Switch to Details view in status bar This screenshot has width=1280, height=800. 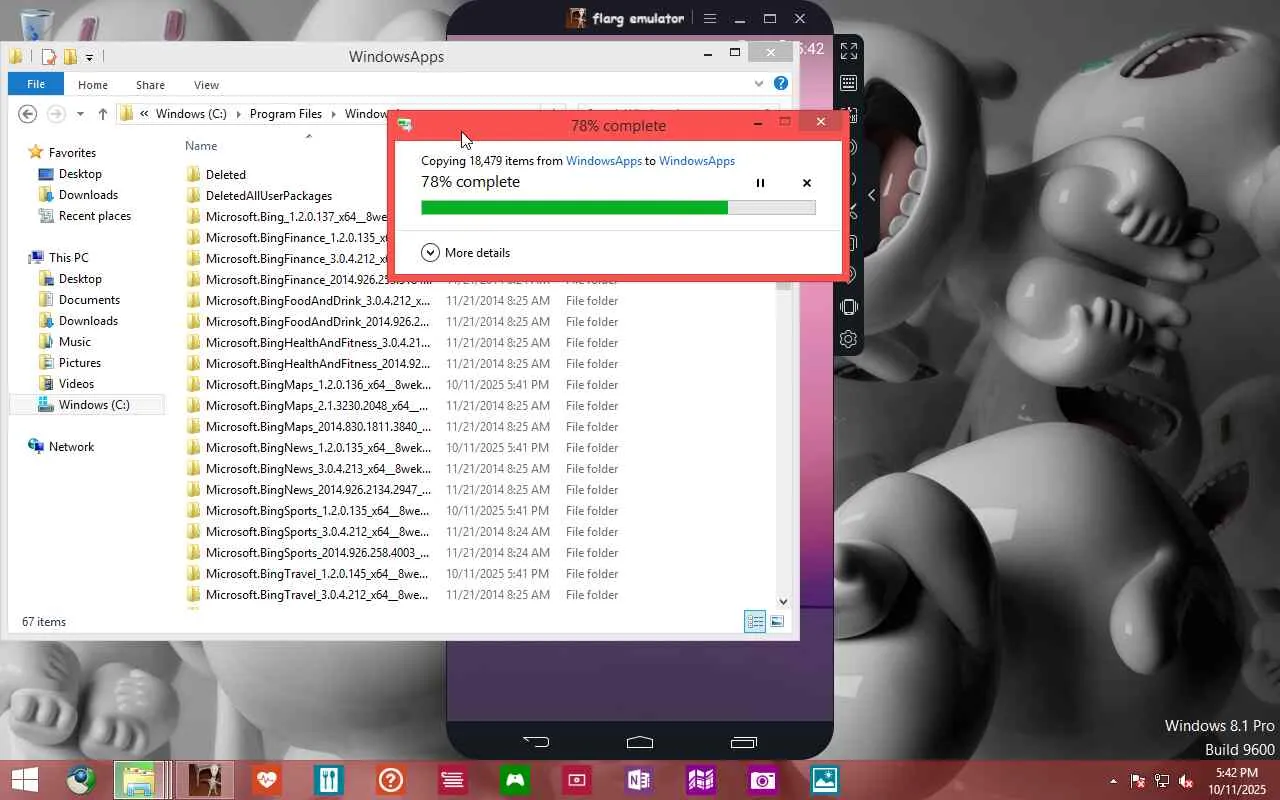tap(755, 622)
